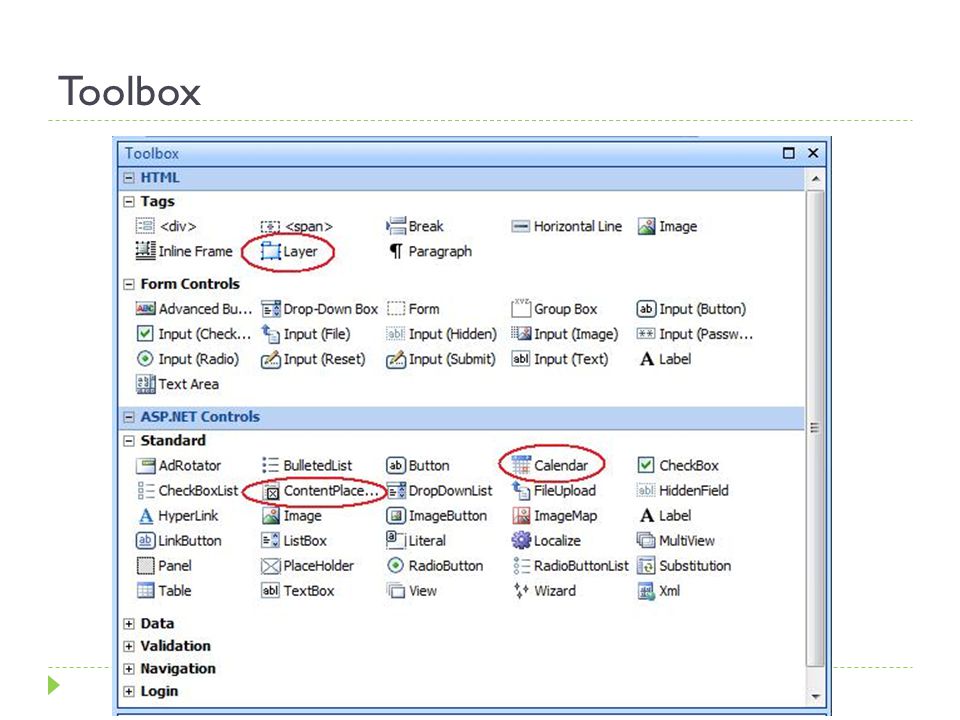Viewport: 960px width, 720px height.
Task: Pick the DropDownList icon
Action: [396, 490]
